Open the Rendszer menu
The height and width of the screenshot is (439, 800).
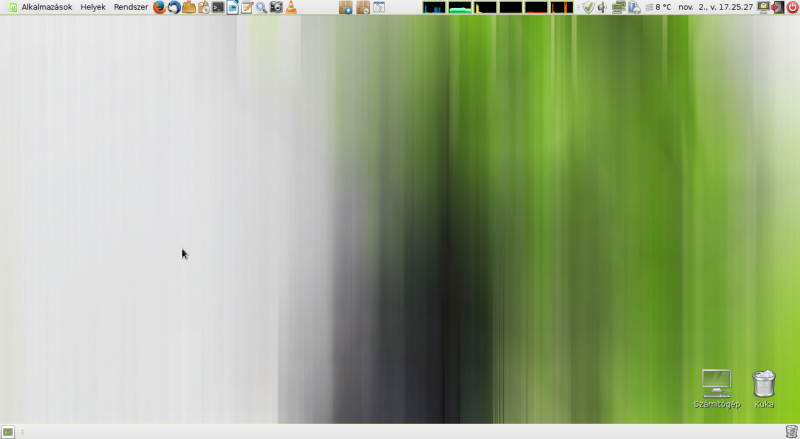pos(131,7)
